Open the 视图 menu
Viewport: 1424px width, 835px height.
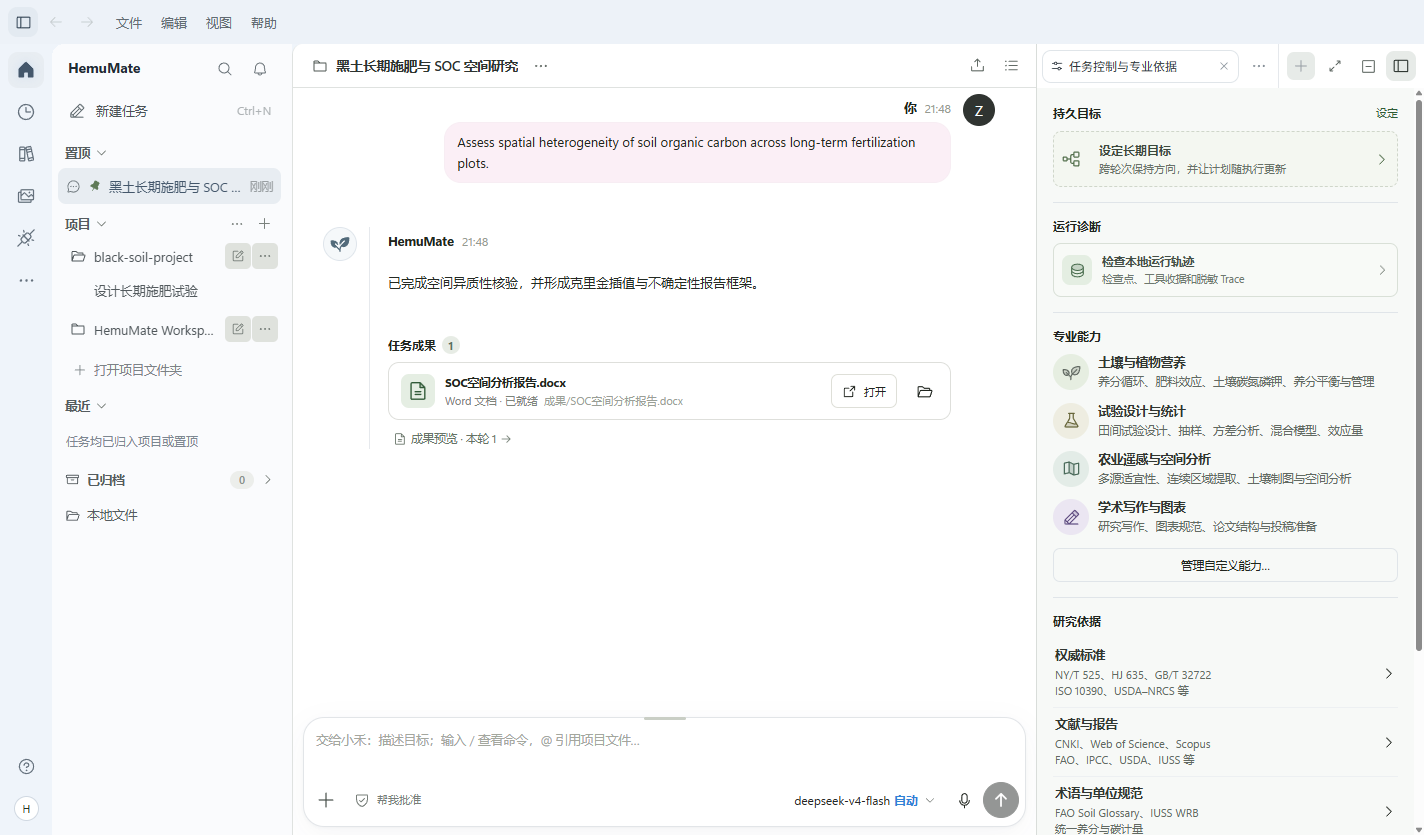click(x=219, y=23)
